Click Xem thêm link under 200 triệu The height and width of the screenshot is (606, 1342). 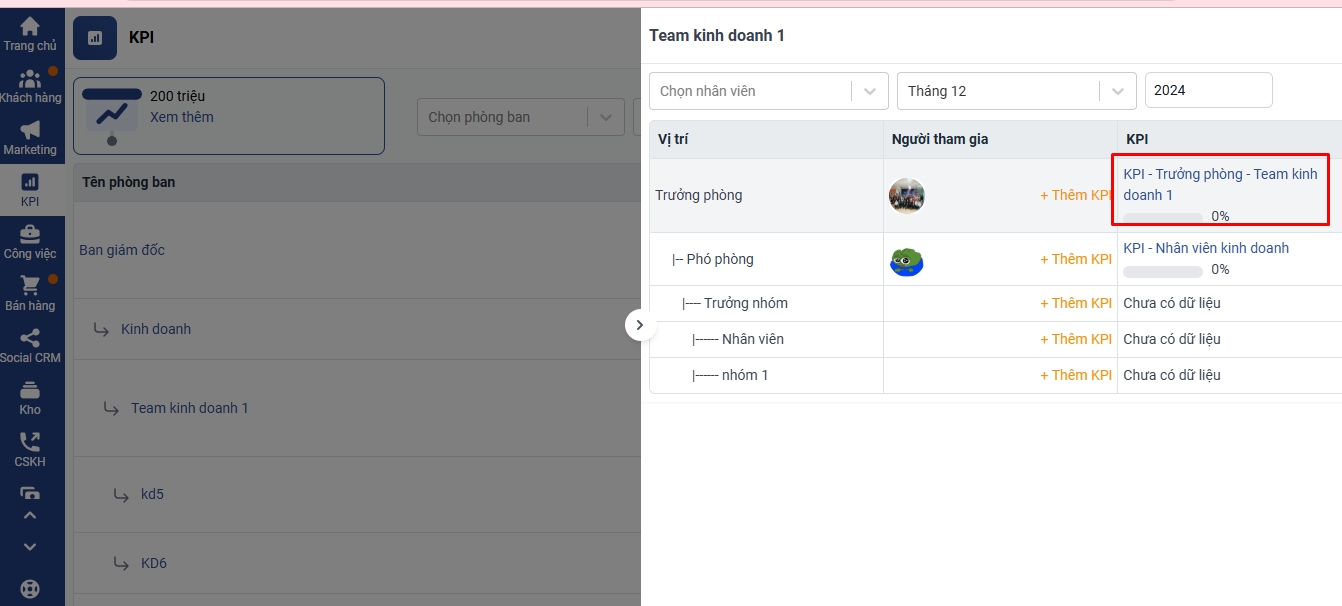pyautogui.click(x=181, y=117)
